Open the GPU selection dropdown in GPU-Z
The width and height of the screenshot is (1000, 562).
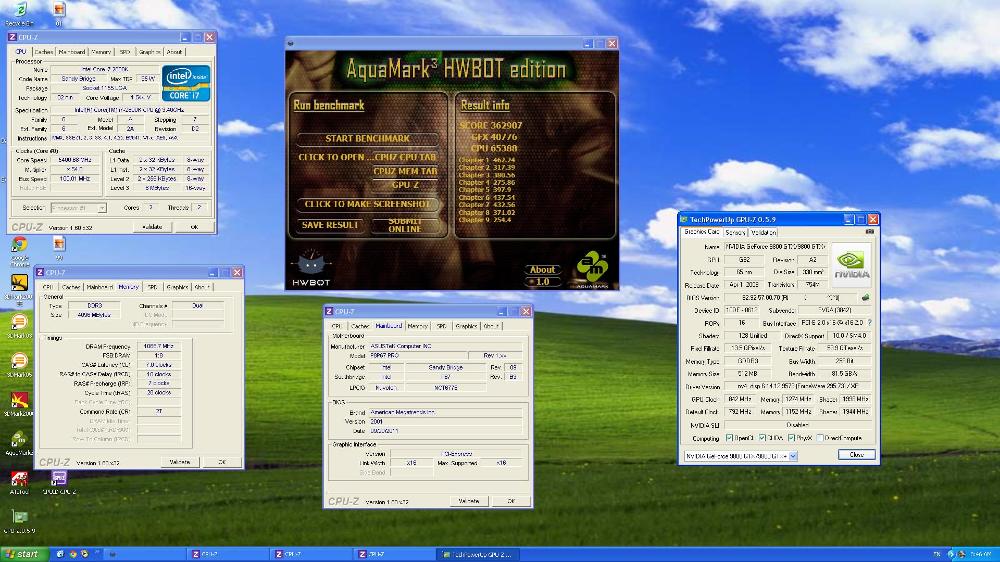[793, 456]
